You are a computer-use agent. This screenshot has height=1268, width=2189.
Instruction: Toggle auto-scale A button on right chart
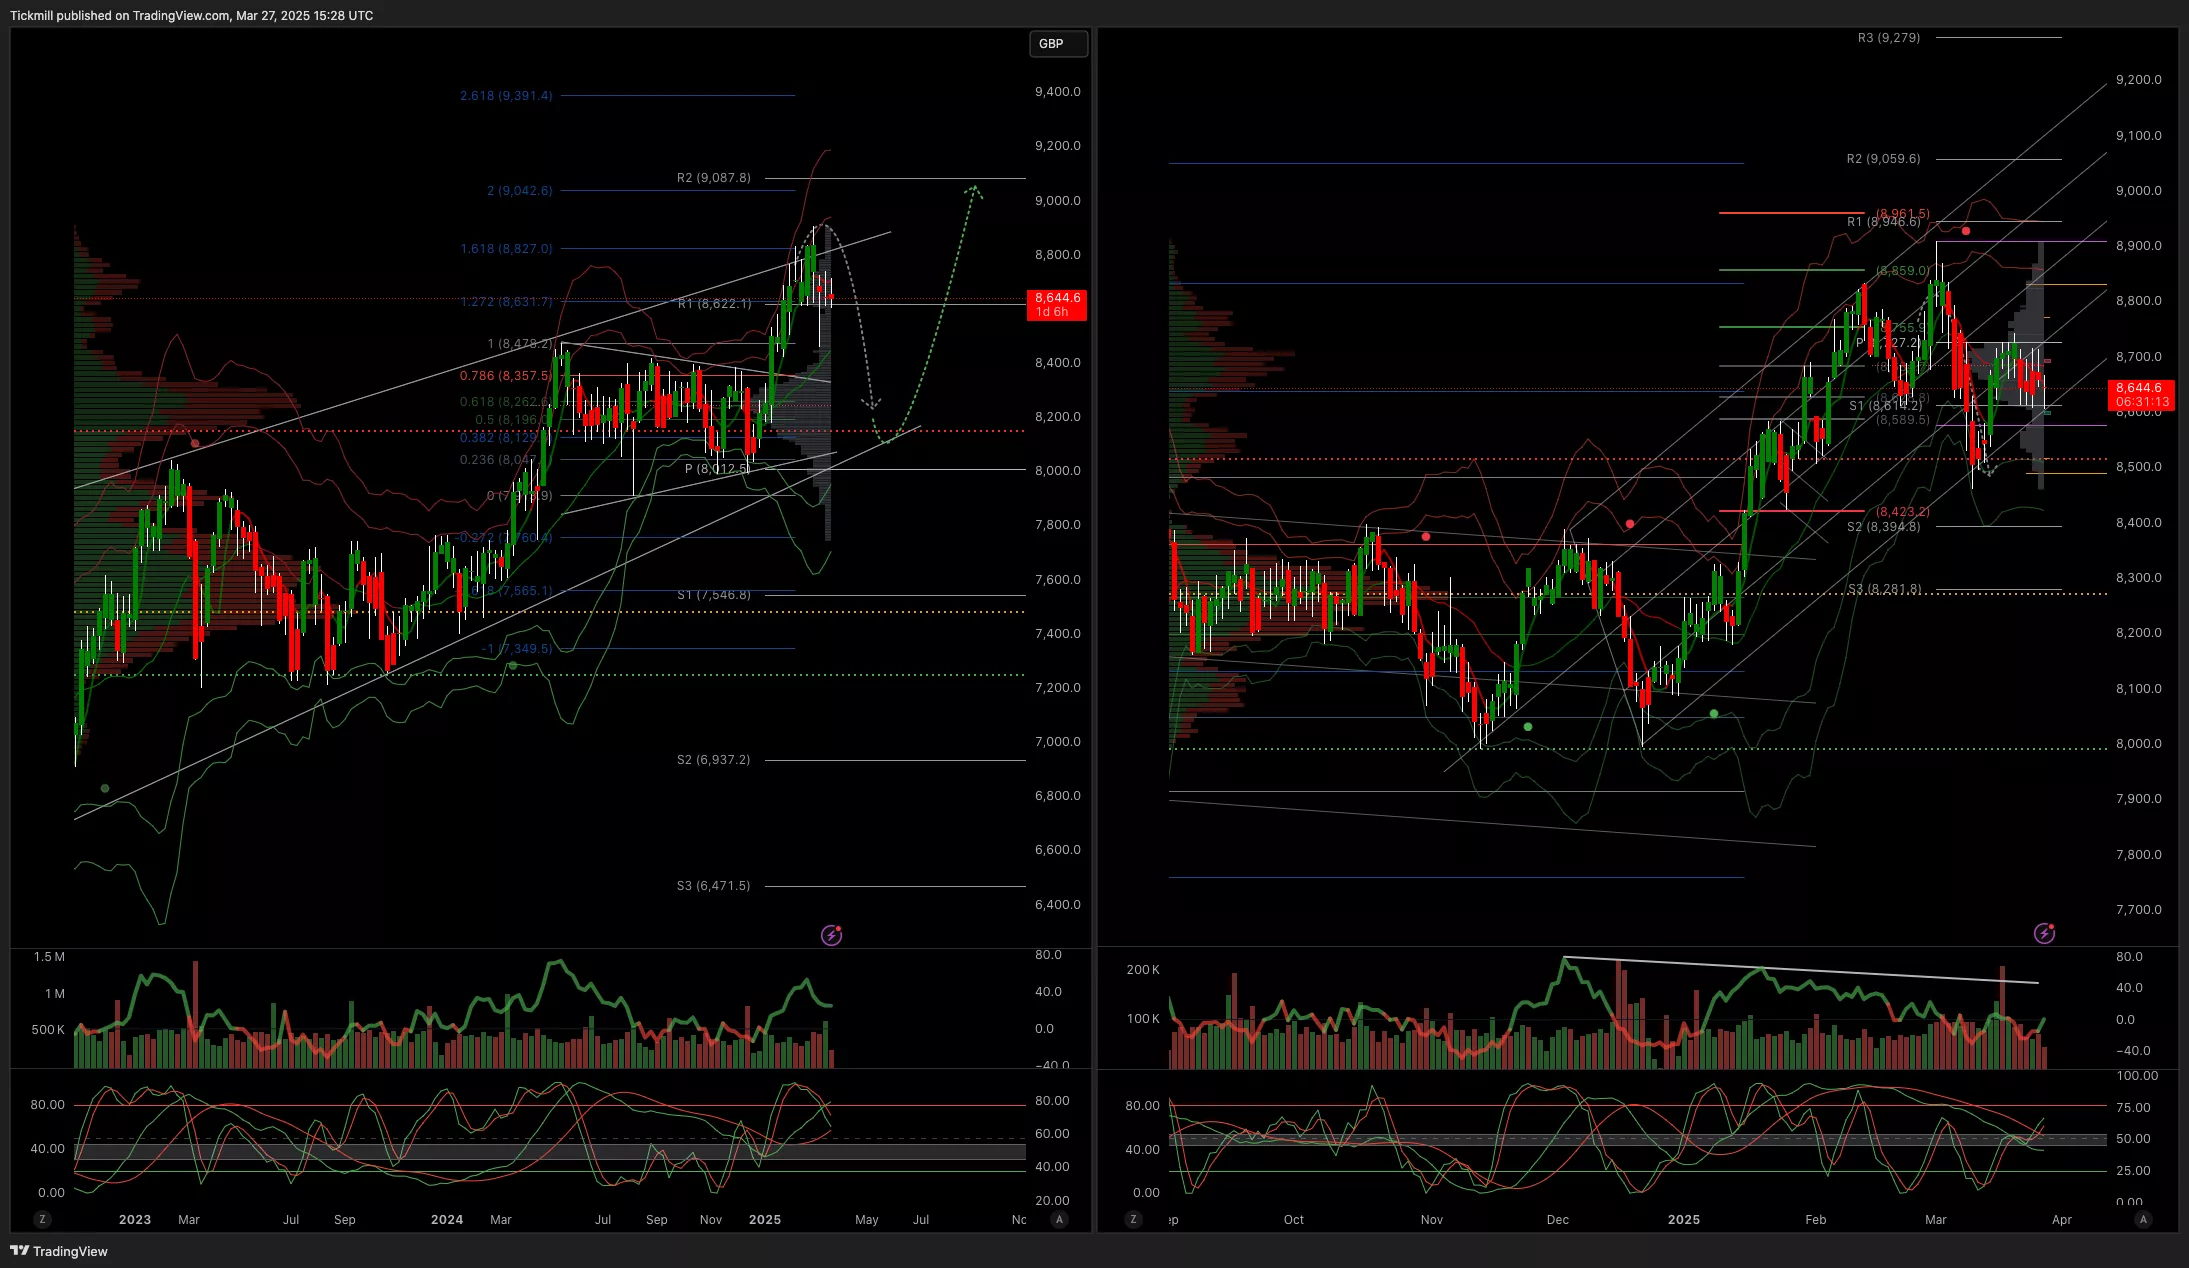point(2142,1219)
